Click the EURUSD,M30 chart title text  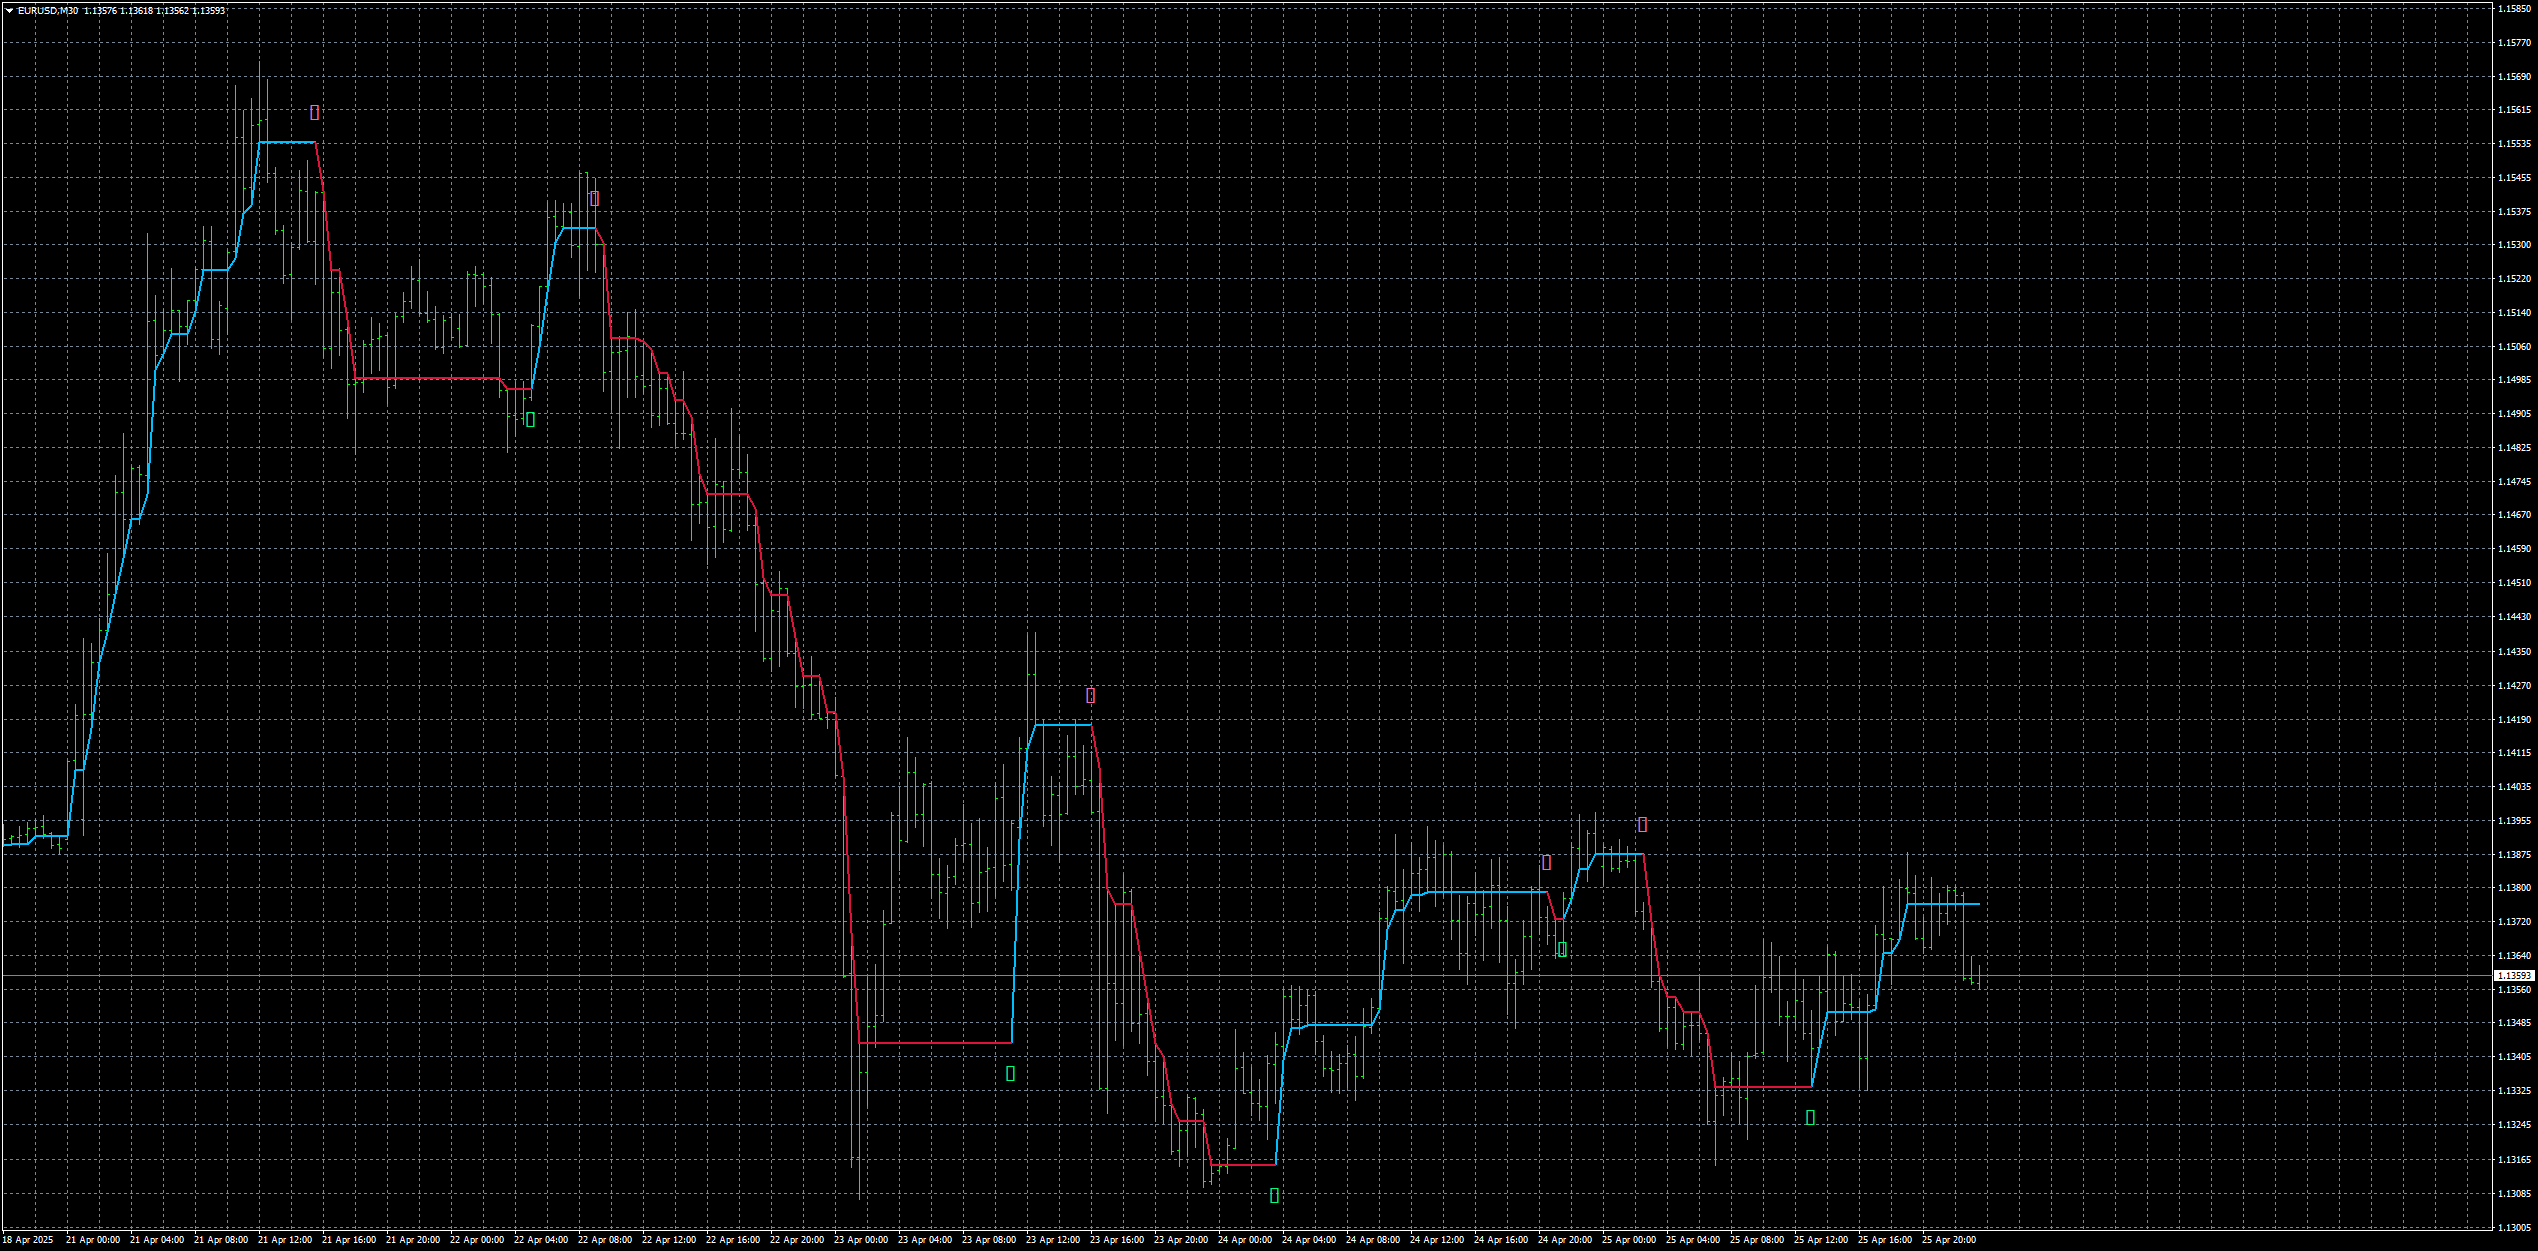pyautogui.click(x=48, y=11)
